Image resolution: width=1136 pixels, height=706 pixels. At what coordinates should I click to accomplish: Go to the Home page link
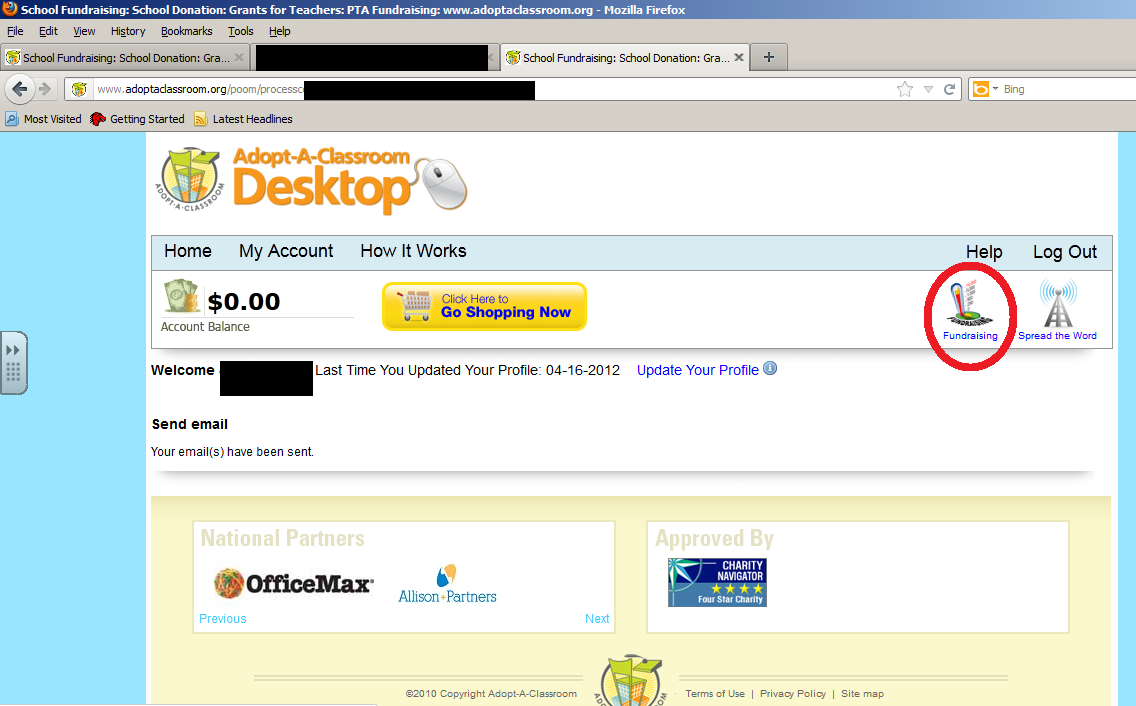pyautogui.click(x=188, y=251)
